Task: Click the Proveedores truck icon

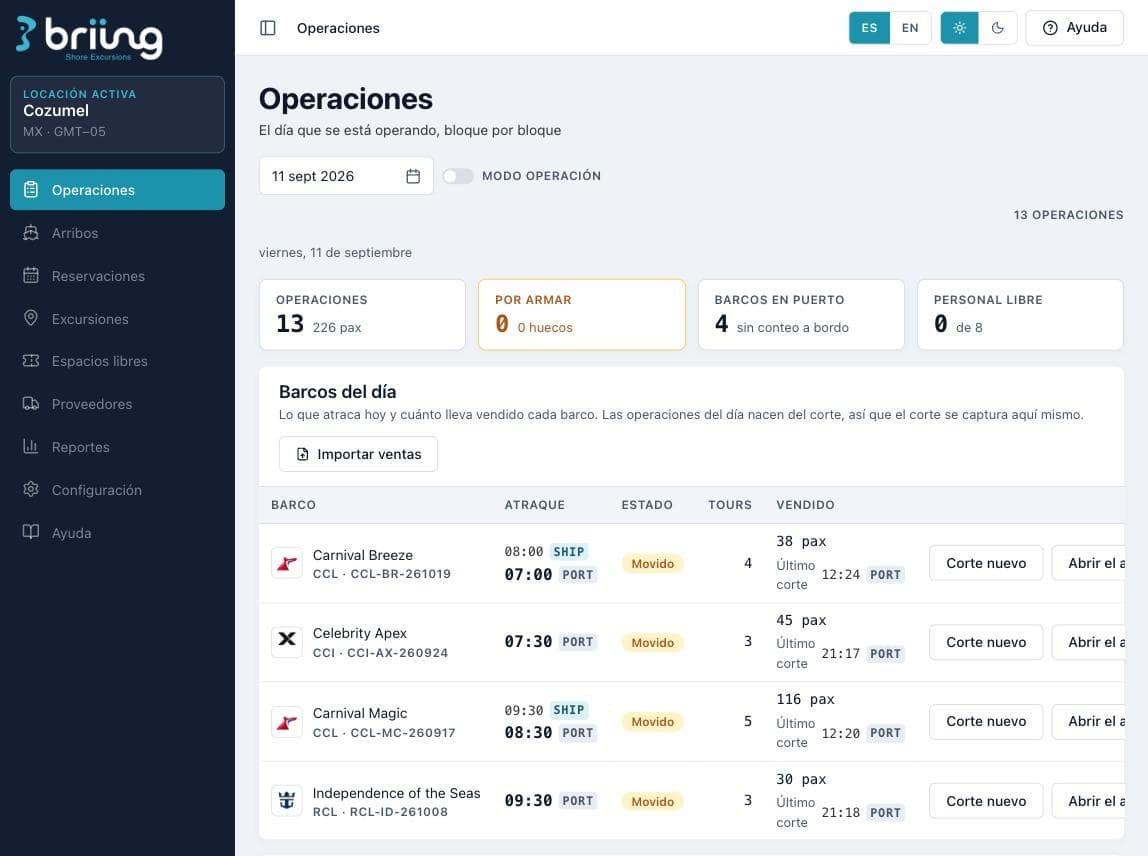Action: (31, 403)
